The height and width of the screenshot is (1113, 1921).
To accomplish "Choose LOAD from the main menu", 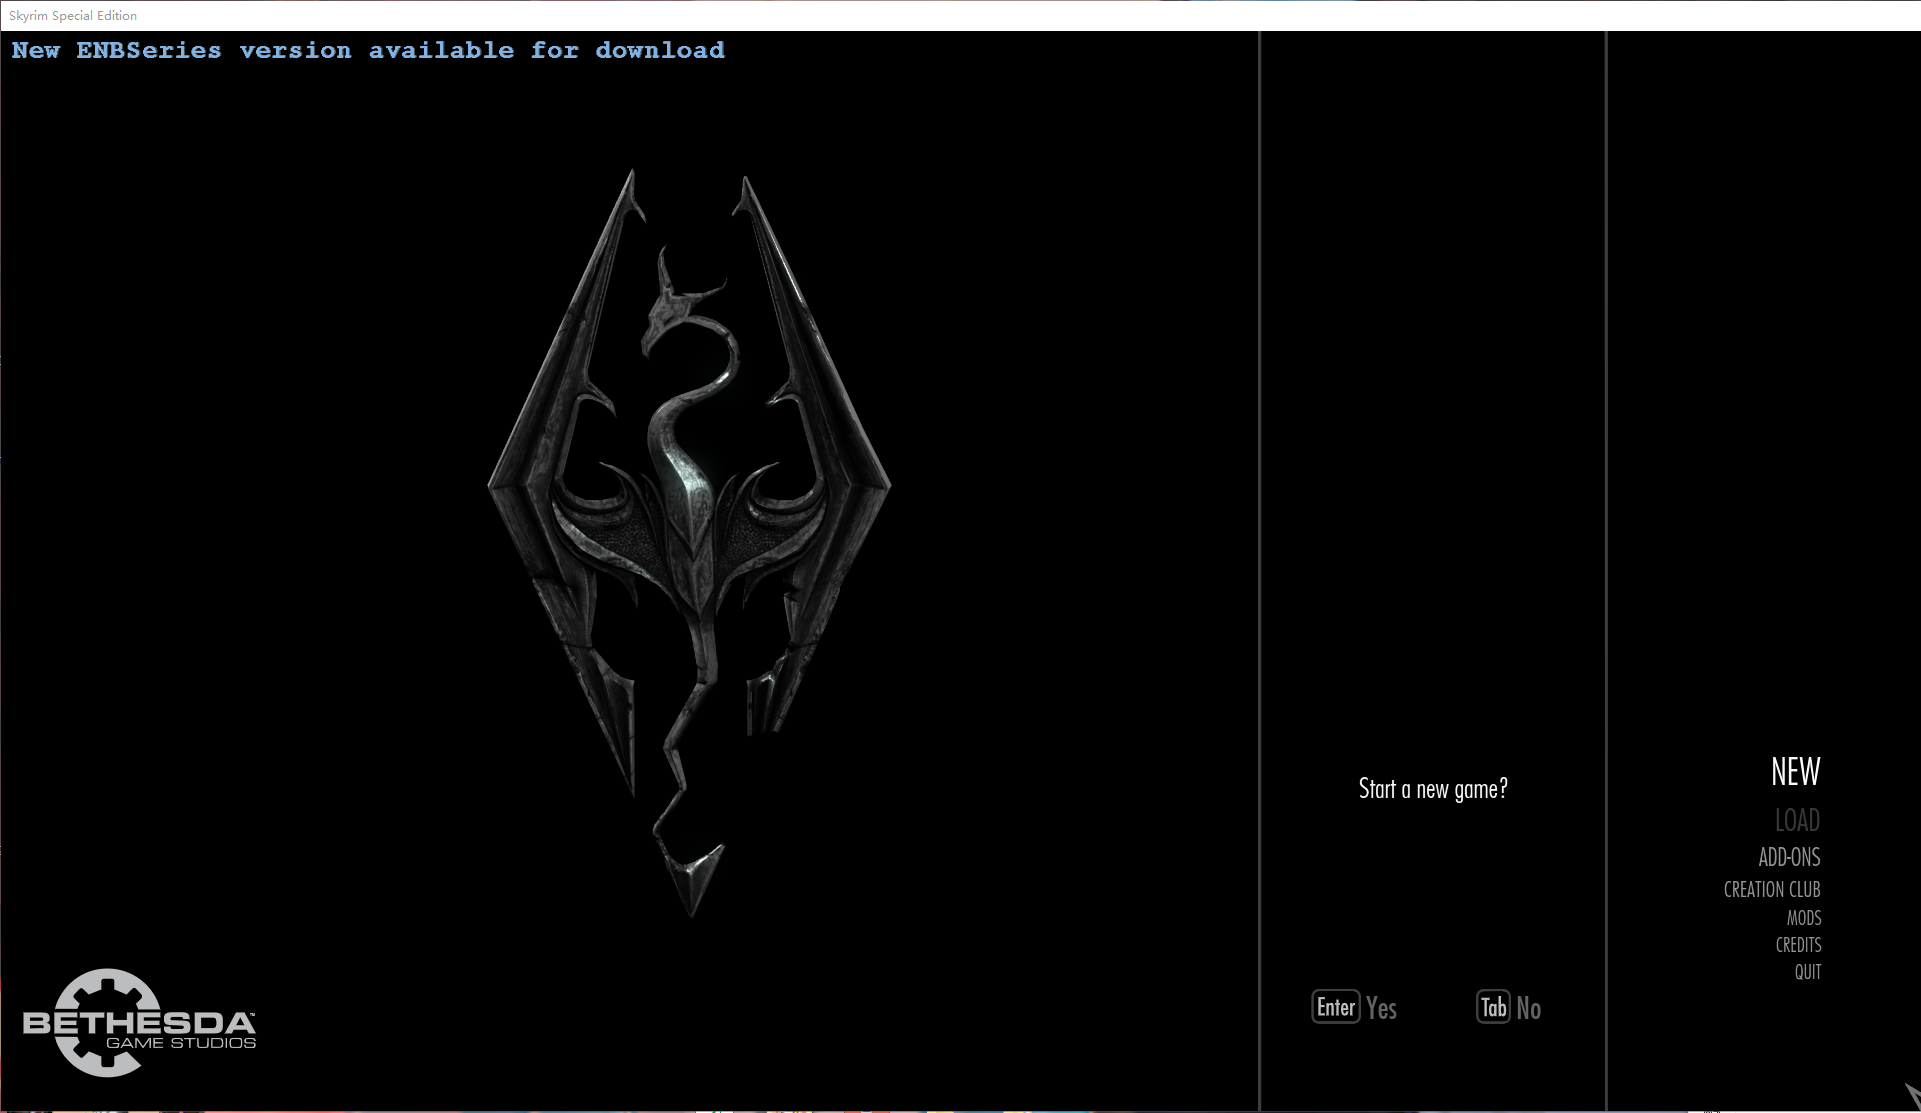I will tap(1797, 821).
